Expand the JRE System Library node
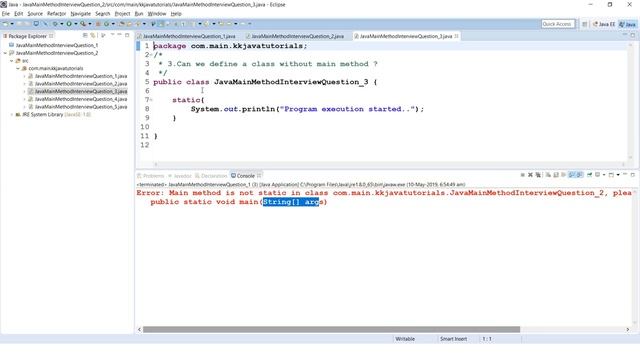Screen dimensions: 640x360 coord(11,115)
